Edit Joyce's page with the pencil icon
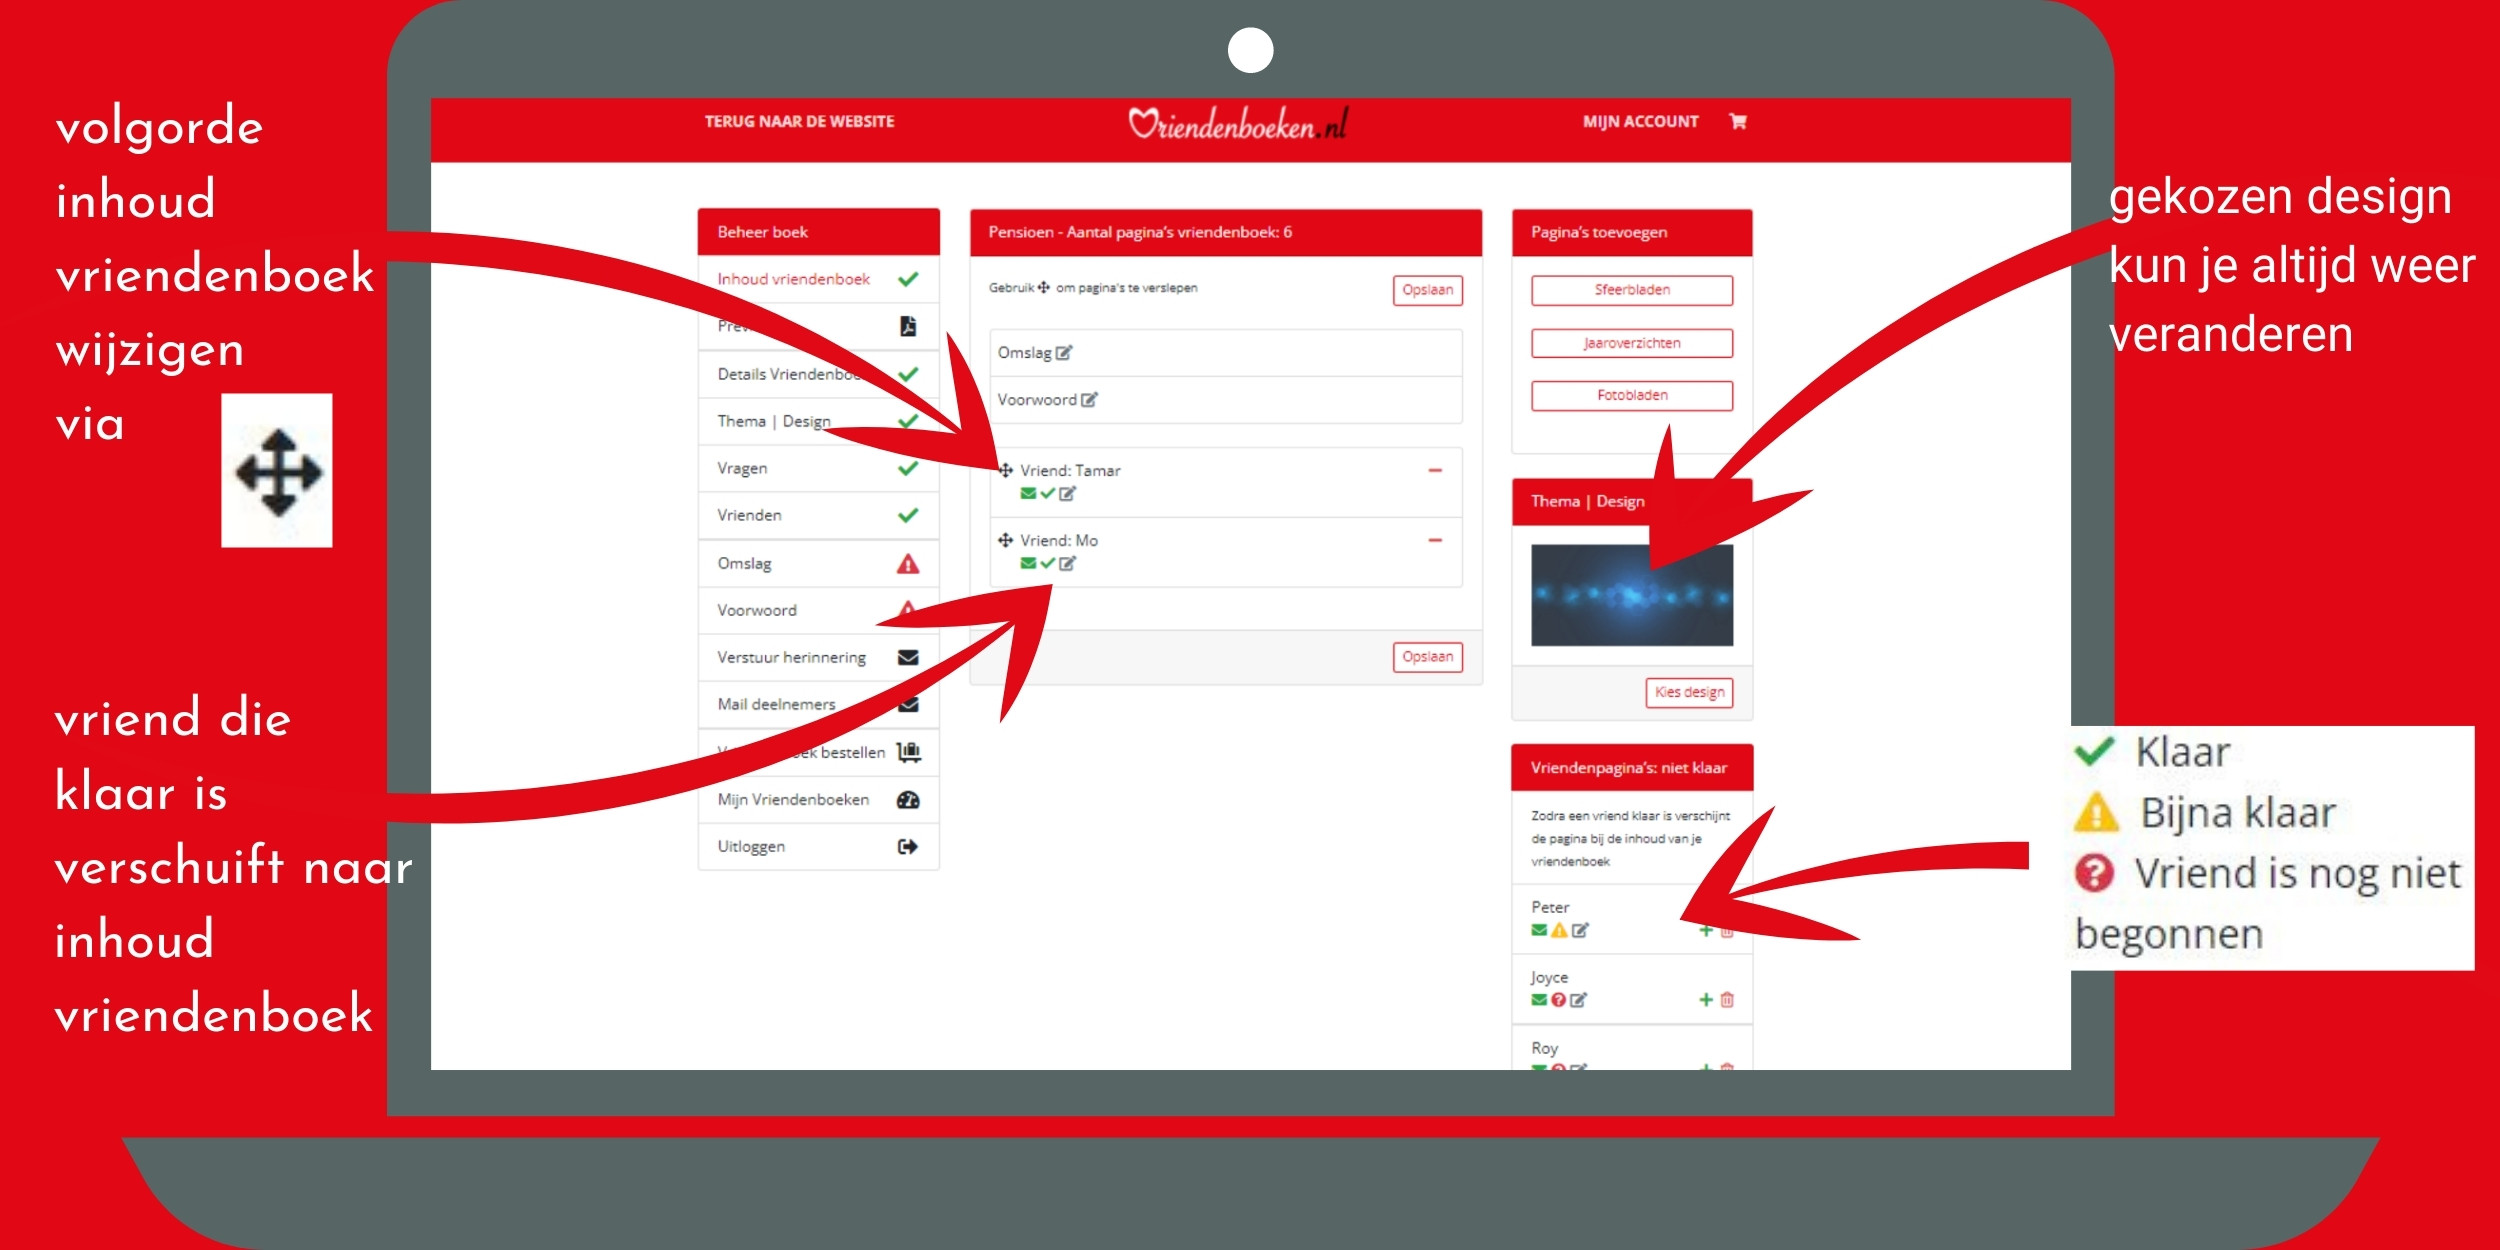This screenshot has width=2500, height=1250. [1578, 1000]
